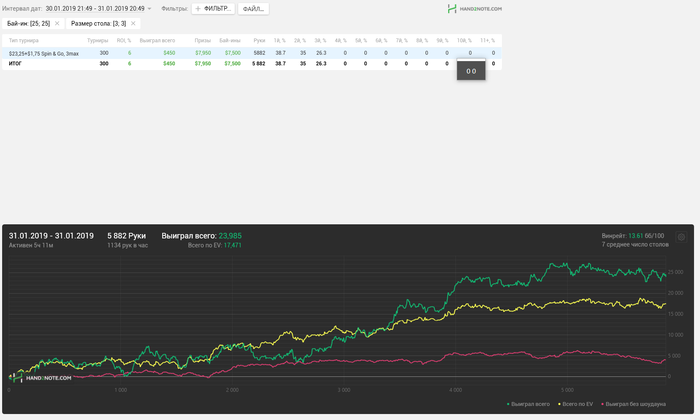The height and width of the screenshot is (420, 700).
Task: Click the Выиграл всего 23,985 graph total
Action: click(x=201, y=236)
